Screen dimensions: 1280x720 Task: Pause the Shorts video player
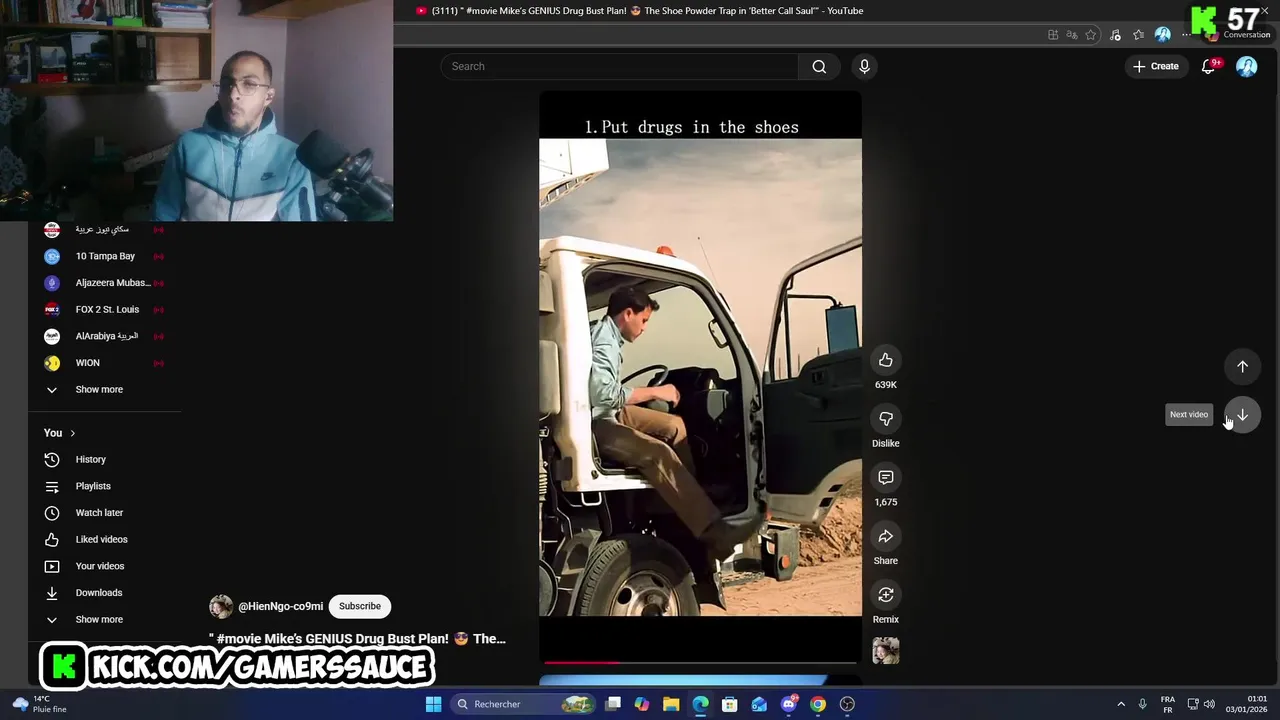click(700, 376)
